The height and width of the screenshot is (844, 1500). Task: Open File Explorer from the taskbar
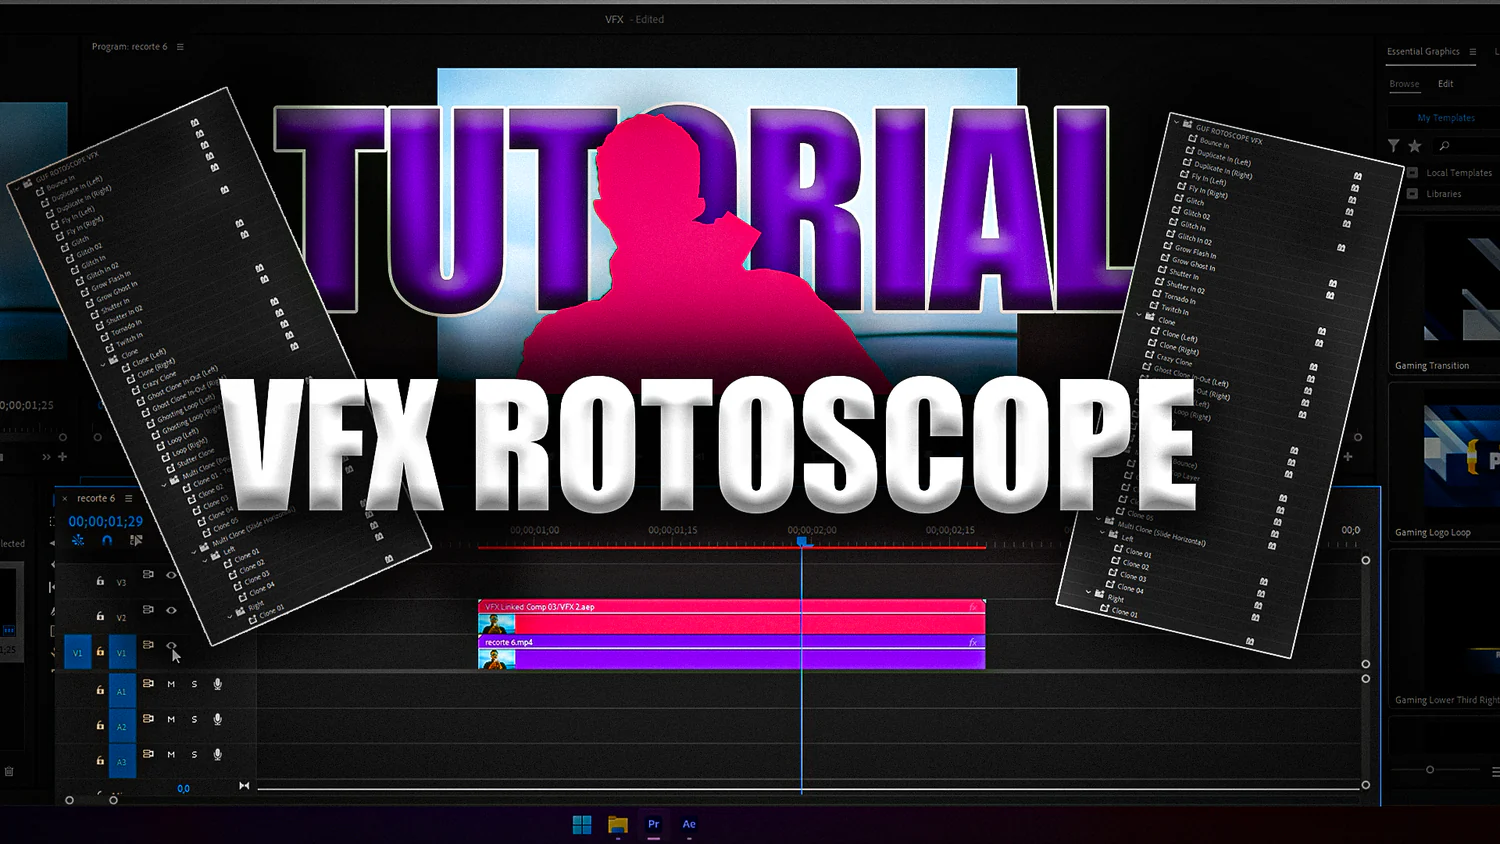pos(618,824)
